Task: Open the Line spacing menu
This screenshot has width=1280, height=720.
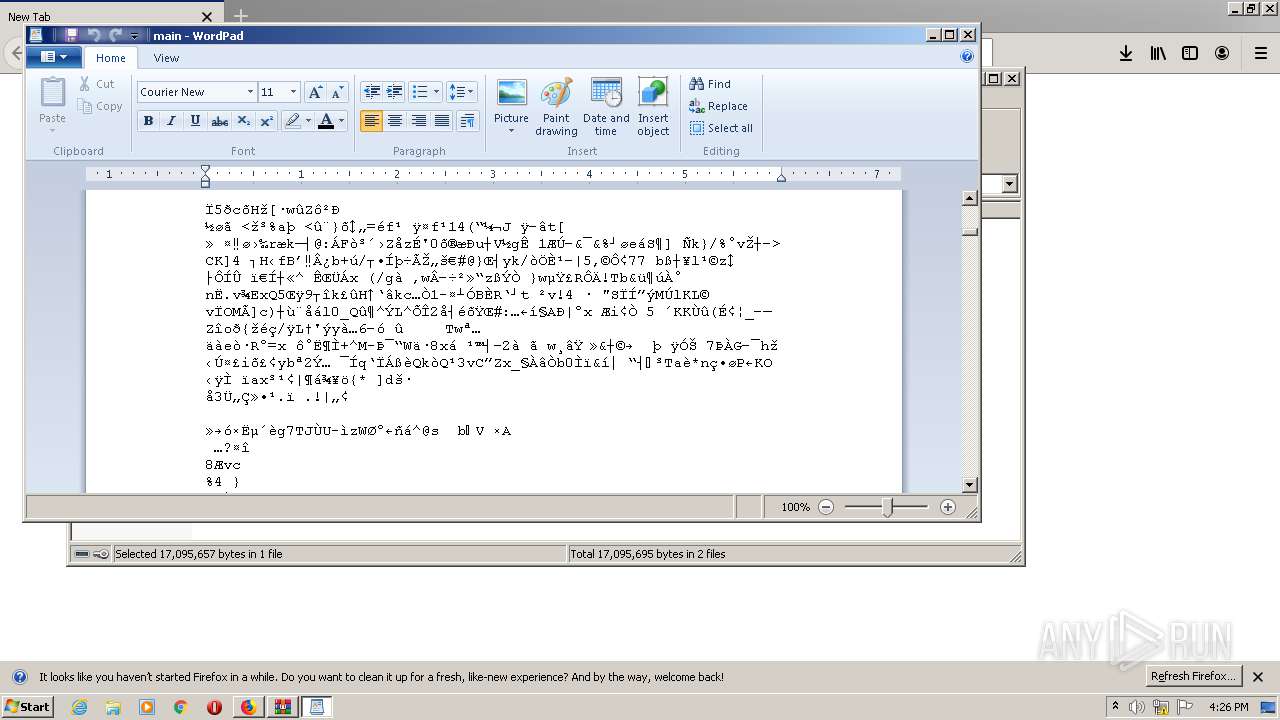Action: click(x=461, y=92)
